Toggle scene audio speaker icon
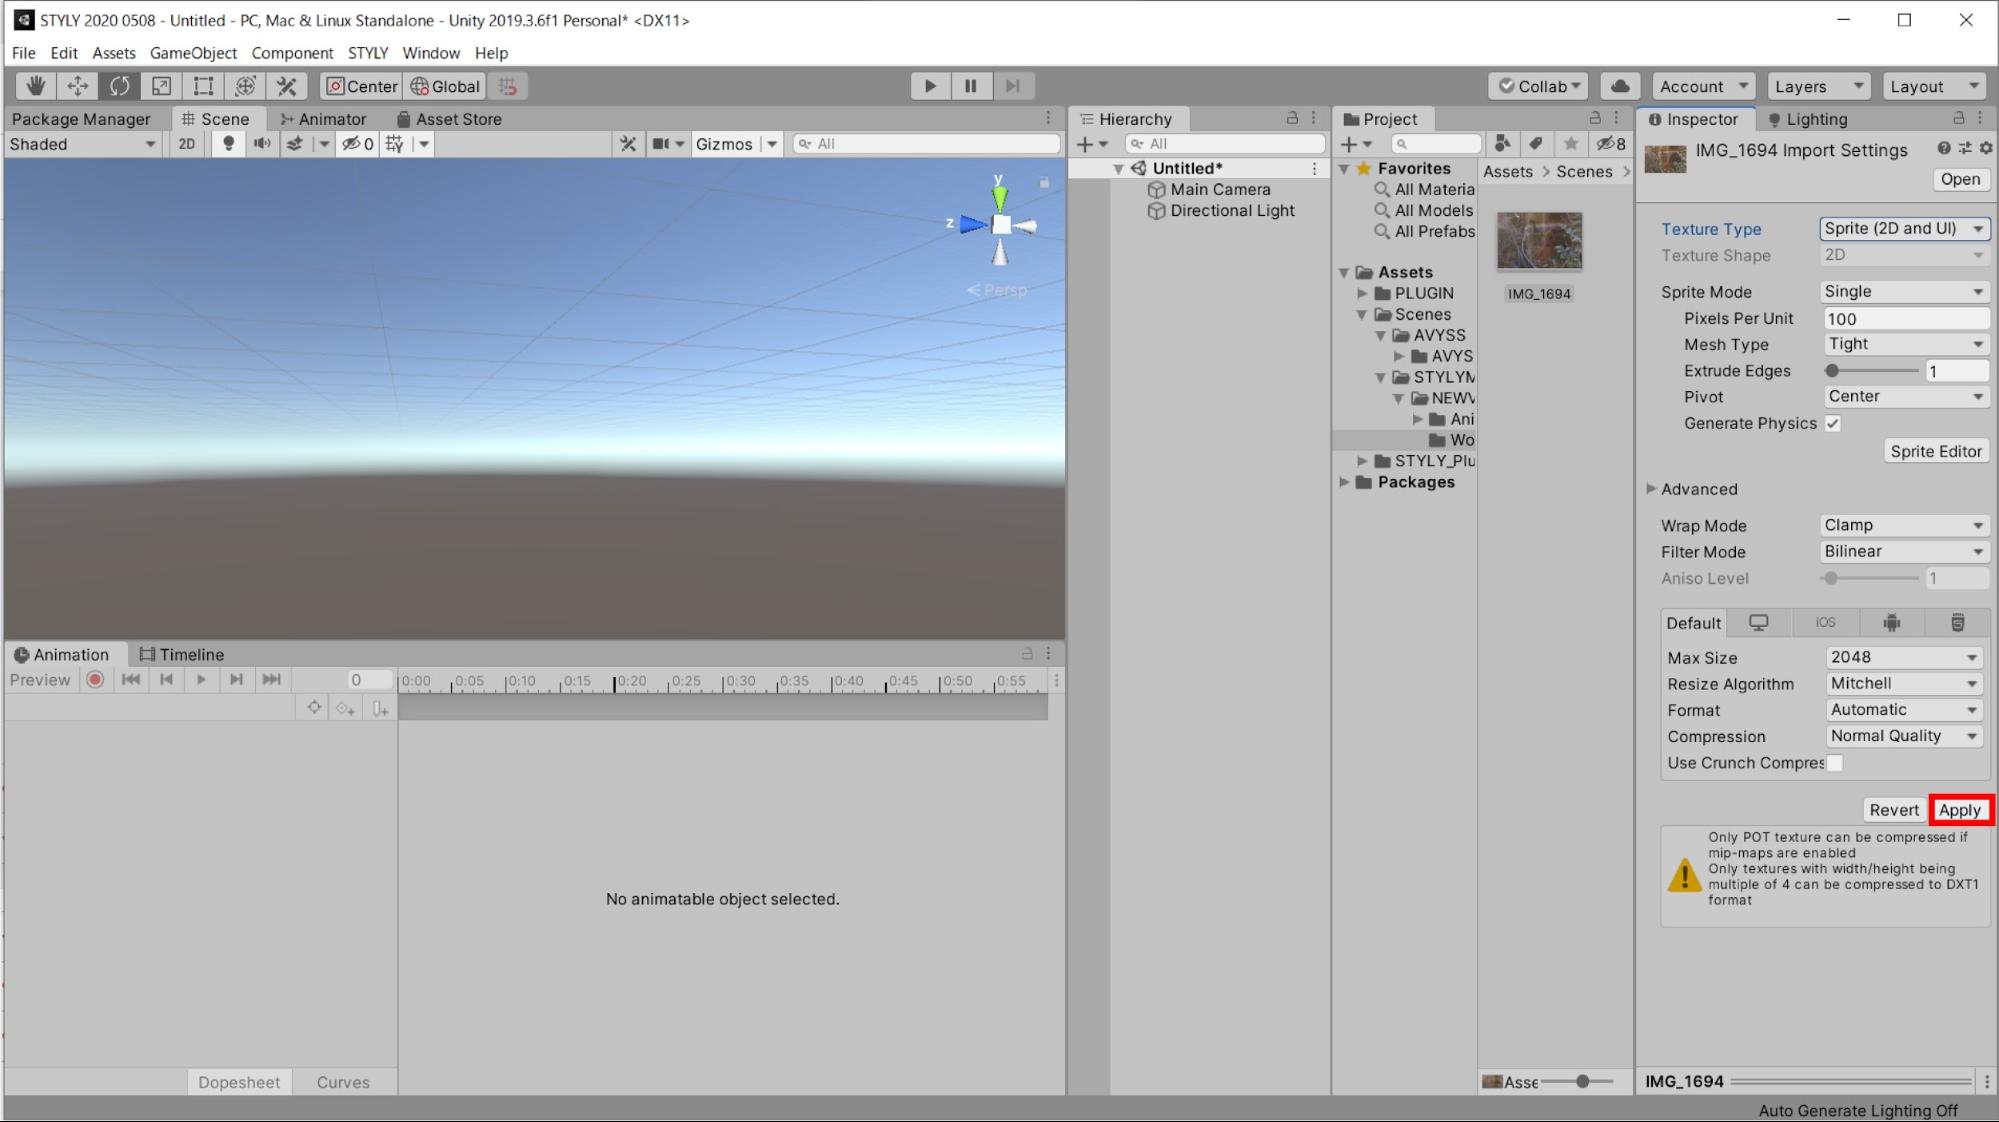Viewport: 1999px width, 1122px height. point(262,144)
